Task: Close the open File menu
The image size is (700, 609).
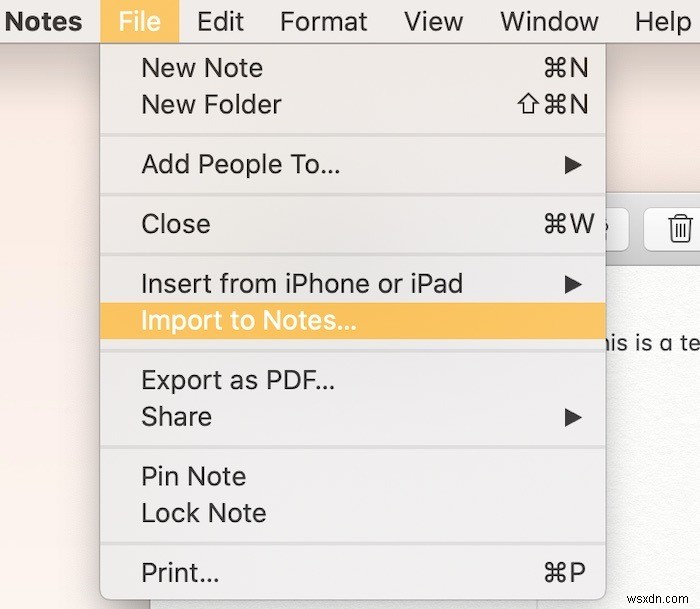Action: [140, 21]
